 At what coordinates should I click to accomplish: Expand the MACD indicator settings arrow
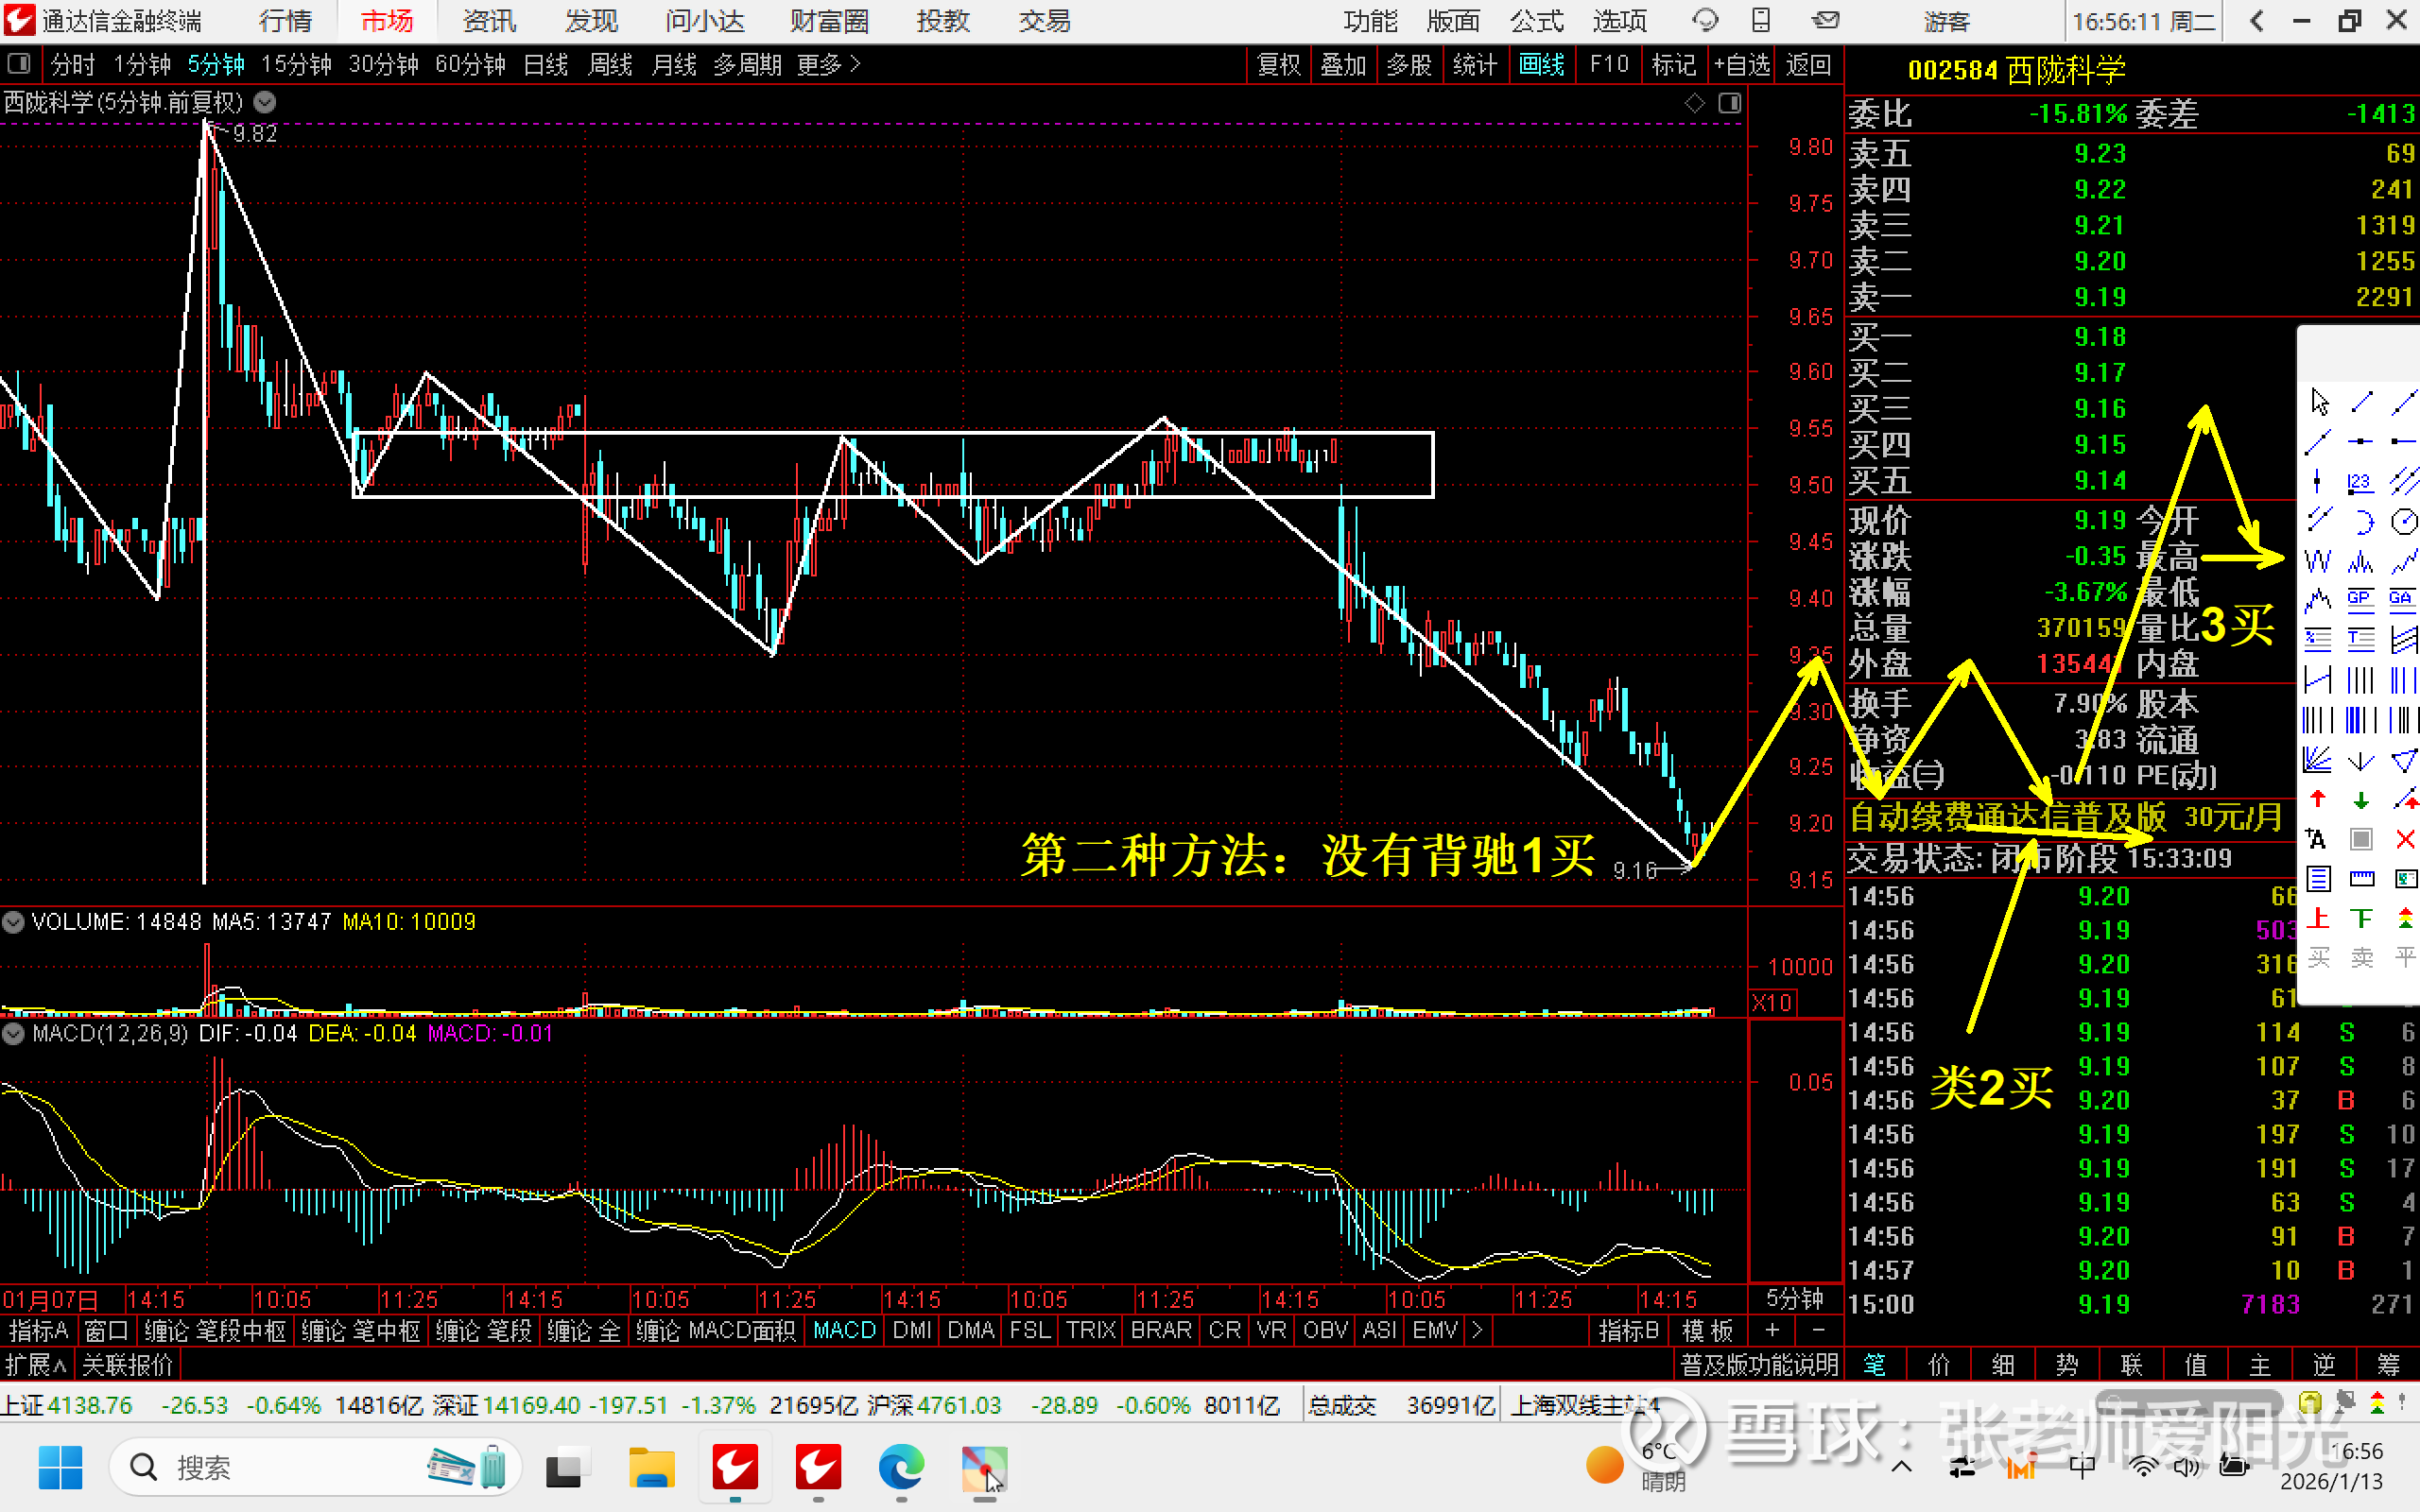(13, 1034)
